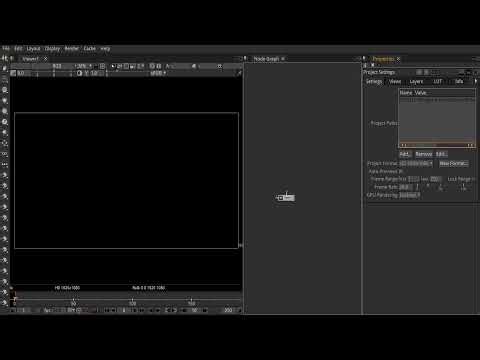Open the File menu
Image resolution: width=480 pixels, height=360 pixels.
(x=6, y=49)
